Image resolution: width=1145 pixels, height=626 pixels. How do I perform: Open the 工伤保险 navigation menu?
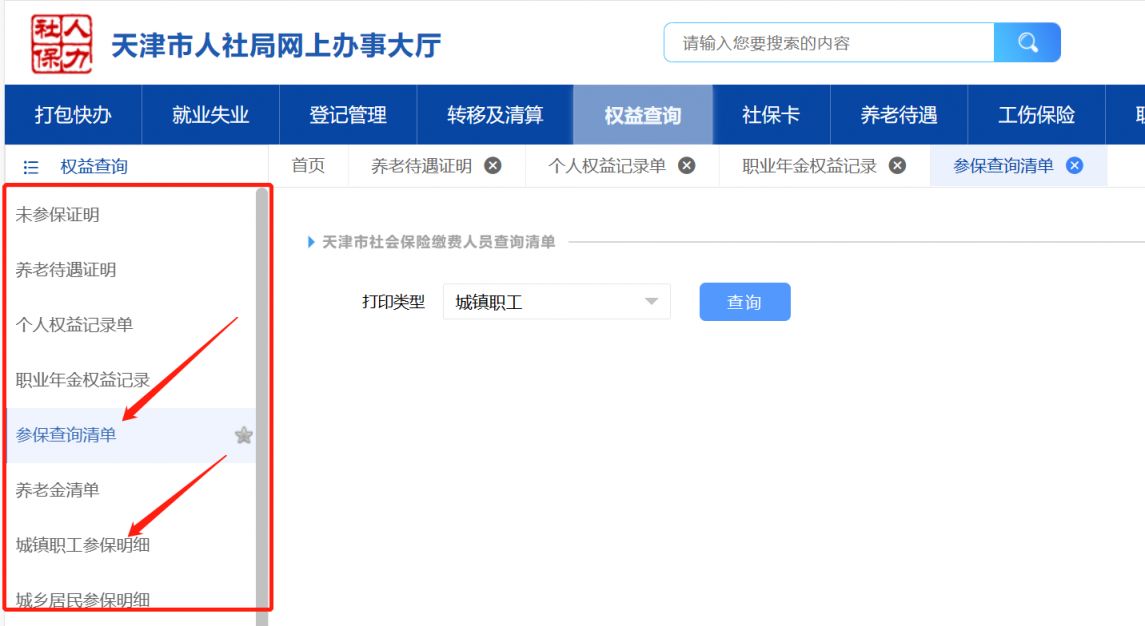[x=1036, y=115]
